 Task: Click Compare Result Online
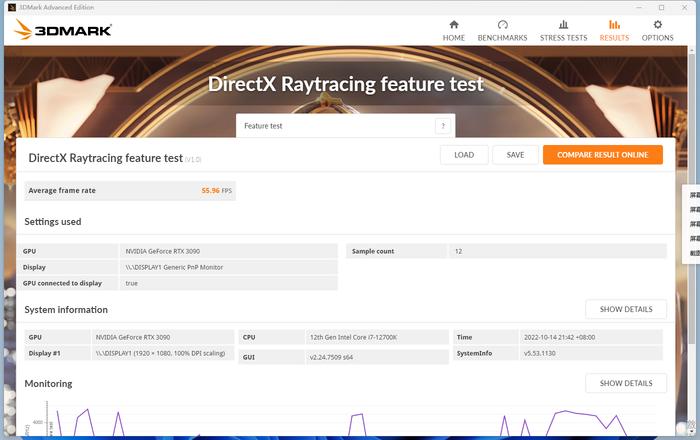click(602, 155)
